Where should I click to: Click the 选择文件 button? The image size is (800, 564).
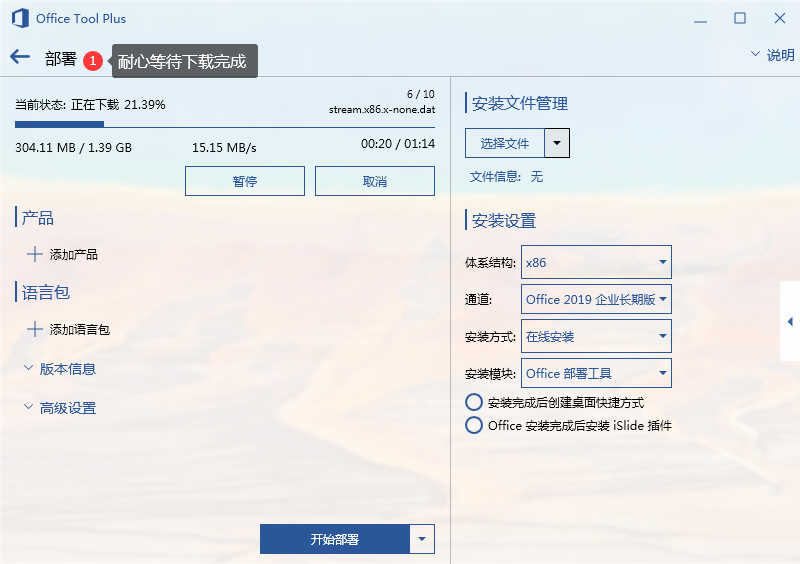coord(505,143)
